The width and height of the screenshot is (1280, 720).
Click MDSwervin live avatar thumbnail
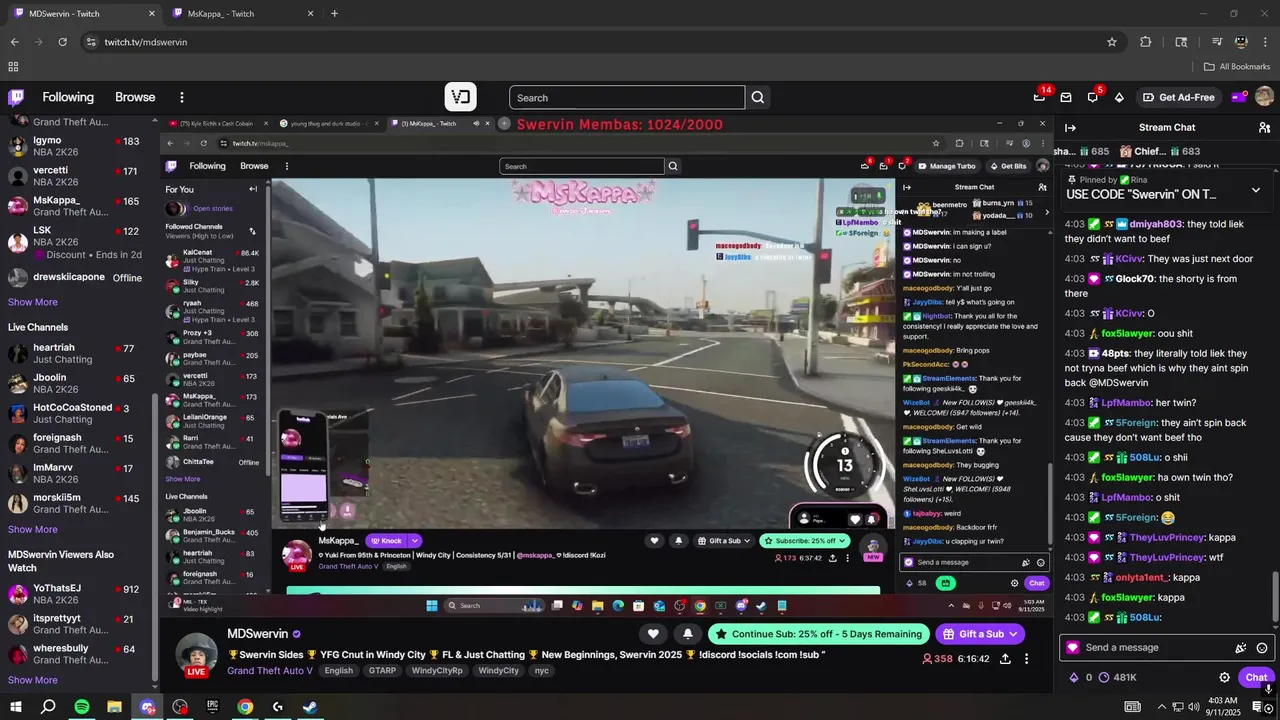click(x=197, y=655)
